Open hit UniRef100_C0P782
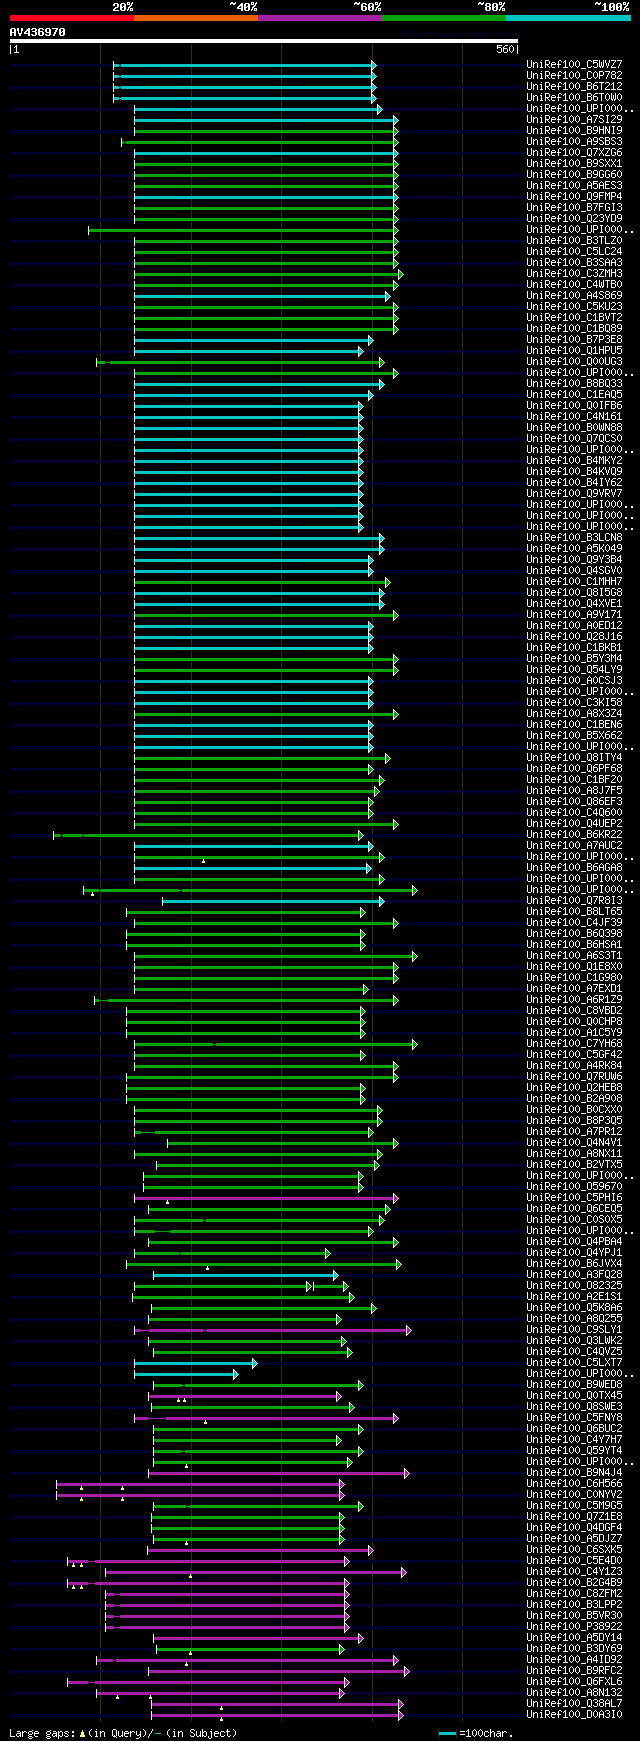Image resolution: width=640 pixels, height=1741 pixels. coord(574,75)
